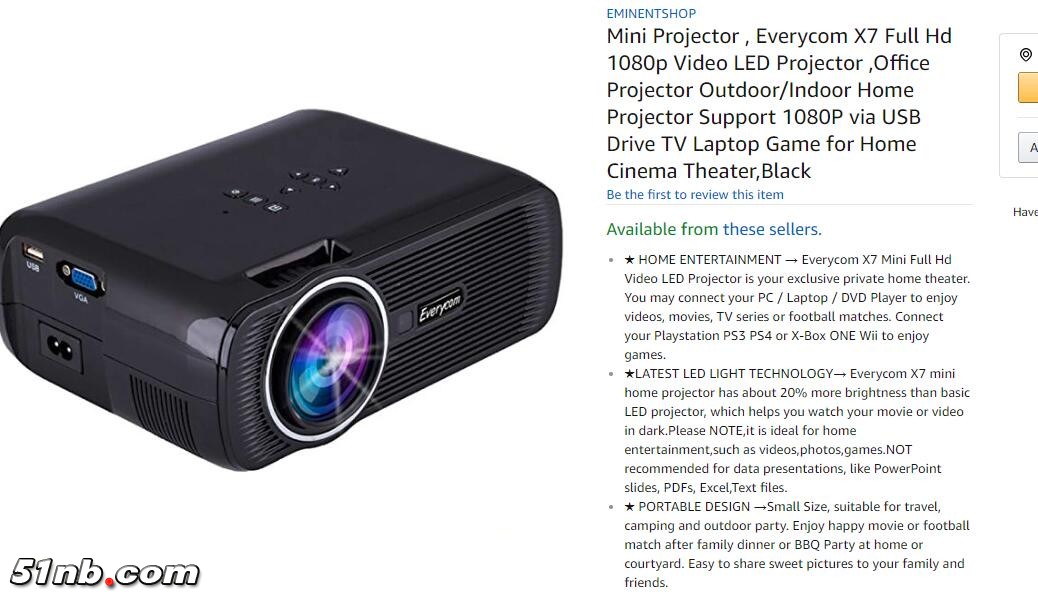Click the projector lens in the photo
This screenshot has height=596, width=1038.
pyautogui.click(x=328, y=360)
